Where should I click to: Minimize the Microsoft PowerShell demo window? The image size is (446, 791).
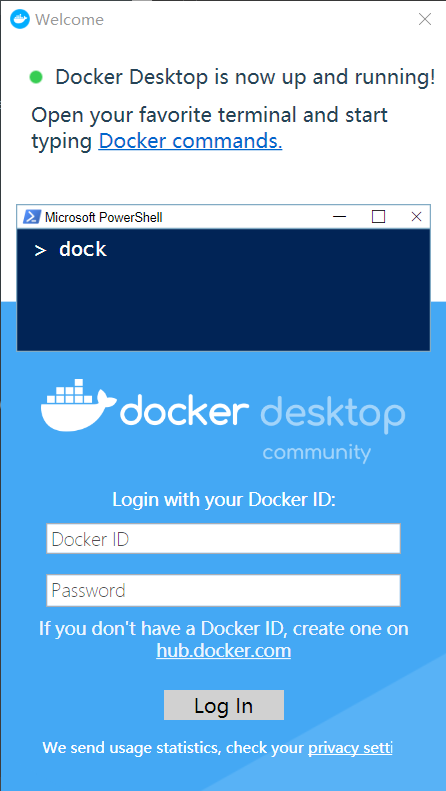click(340, 217)
